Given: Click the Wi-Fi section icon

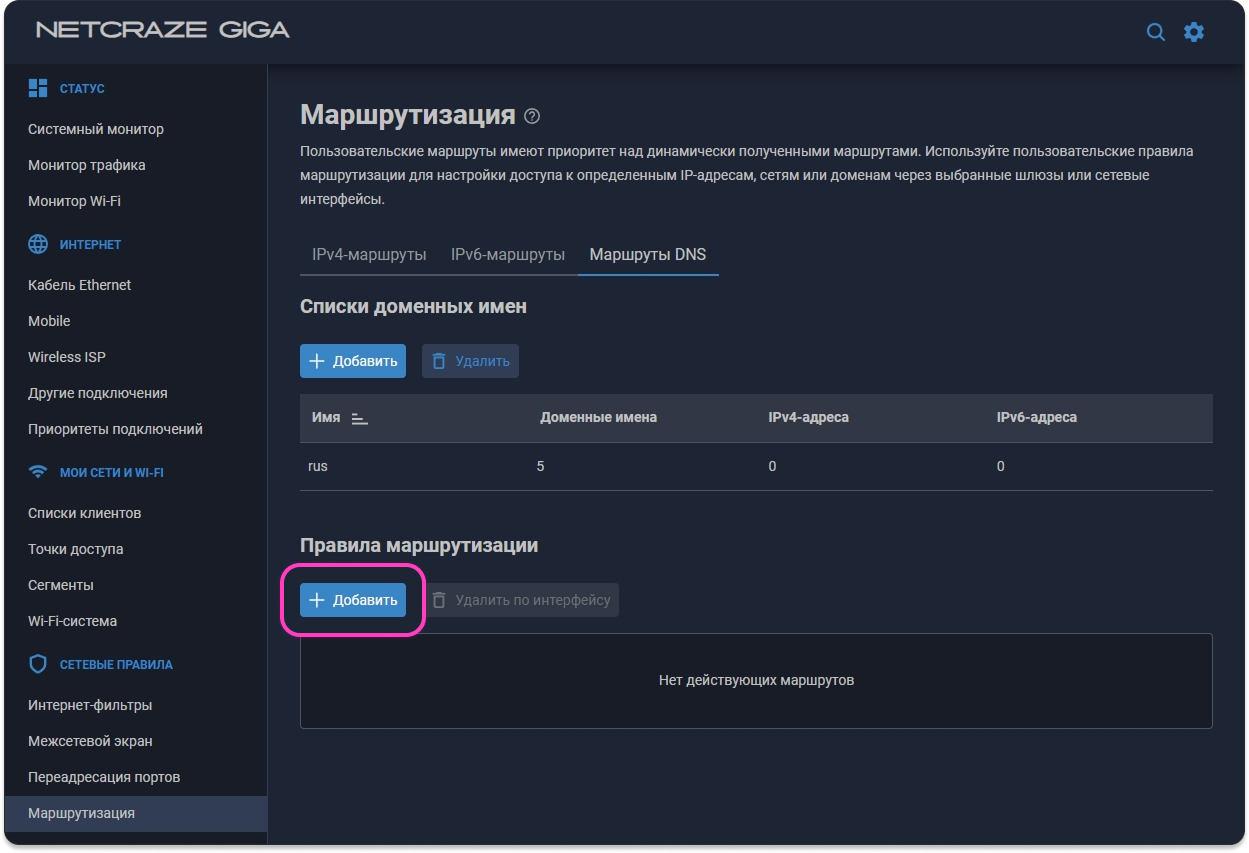Looking at the screenshot, I should pyautogui.click(x=38, y=472).
